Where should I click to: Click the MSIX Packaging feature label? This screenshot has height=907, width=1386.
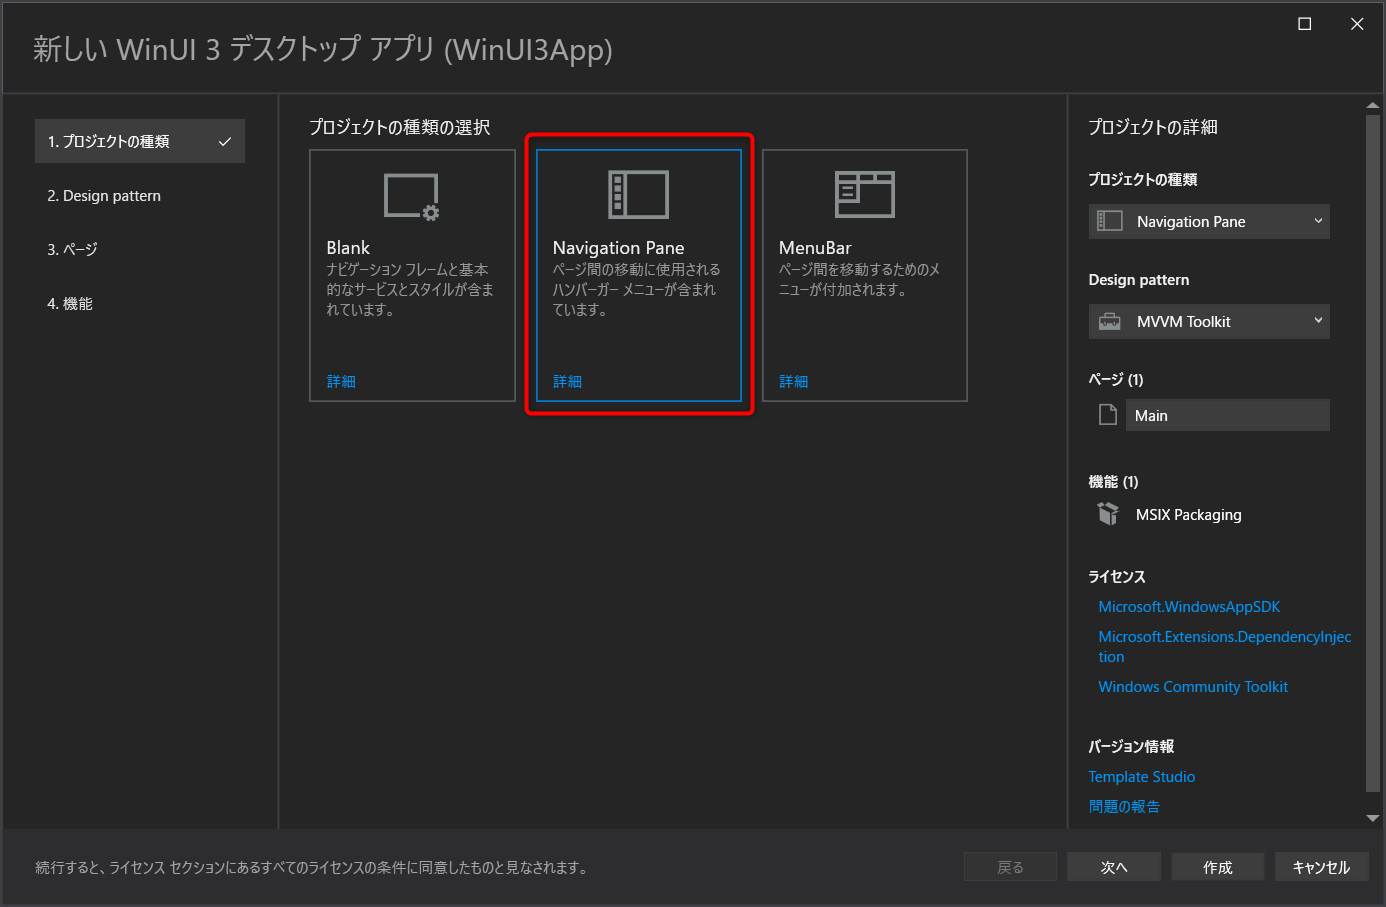point(1189,515)
